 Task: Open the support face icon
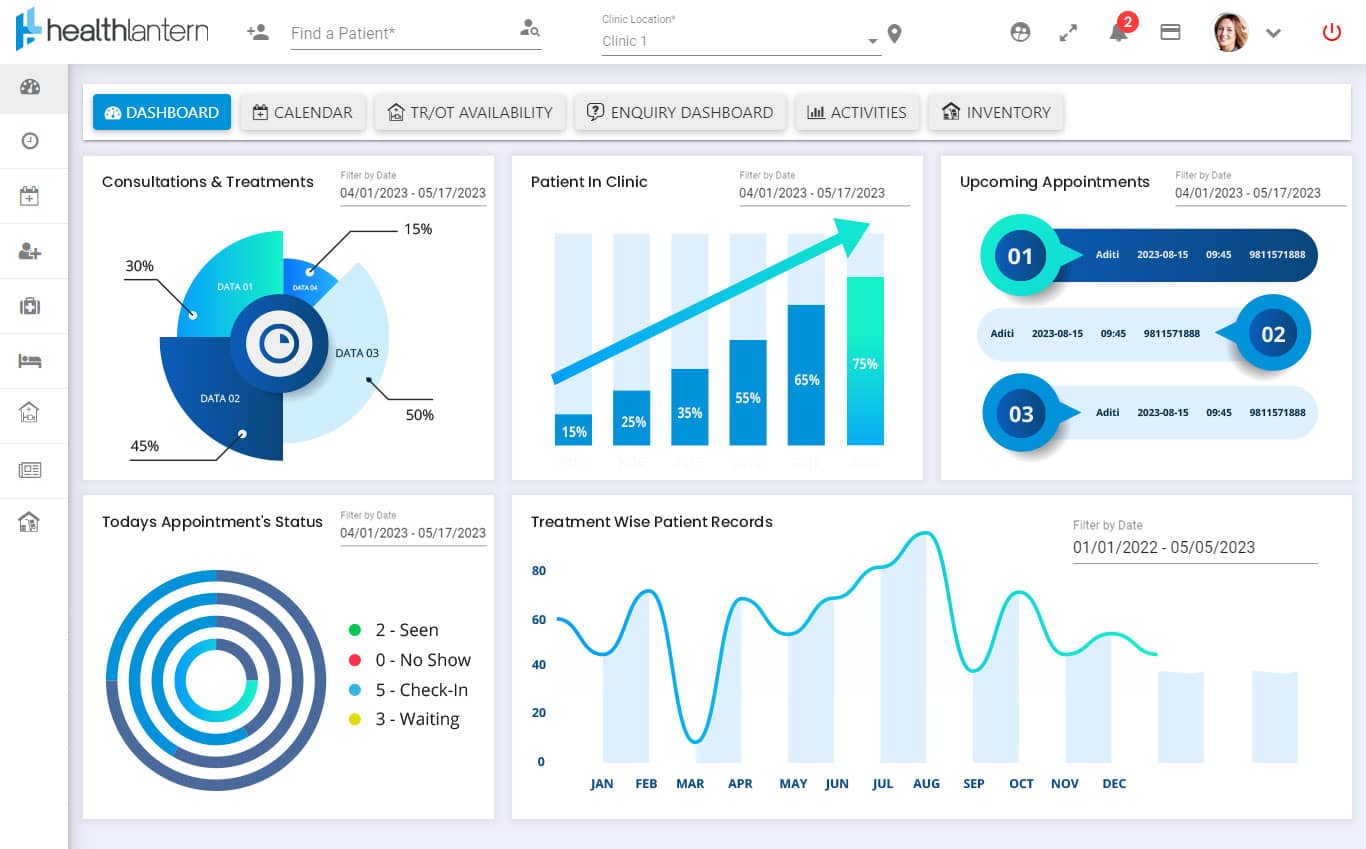coord(1020,32)
